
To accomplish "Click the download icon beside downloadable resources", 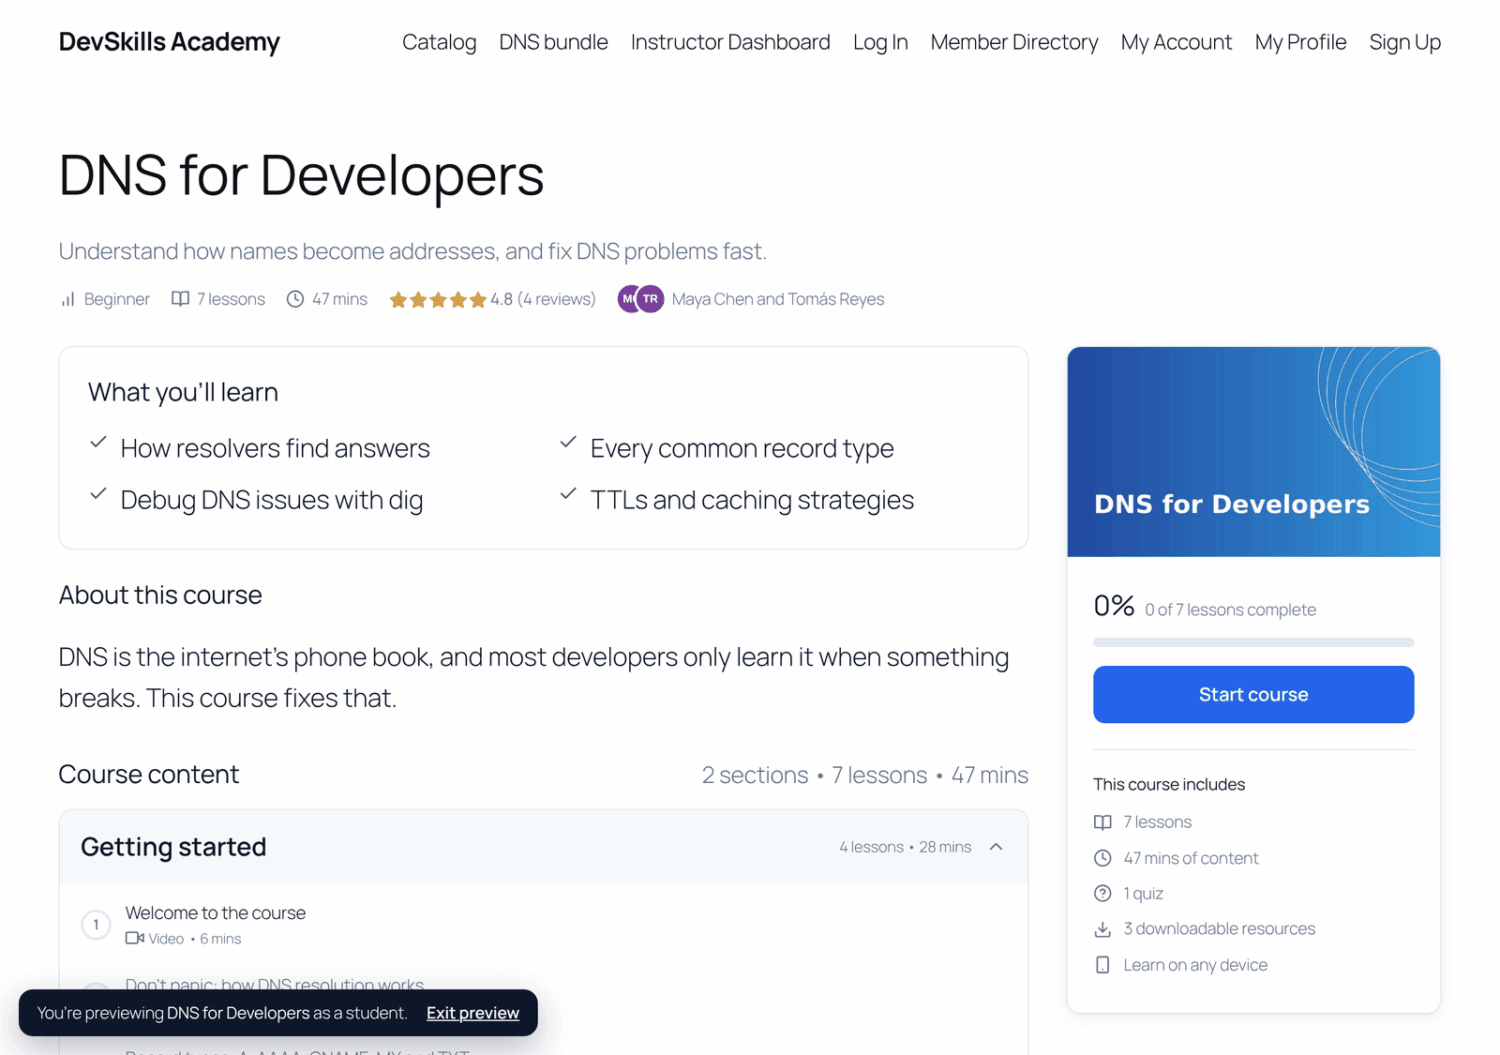I will coord(1103,929).
